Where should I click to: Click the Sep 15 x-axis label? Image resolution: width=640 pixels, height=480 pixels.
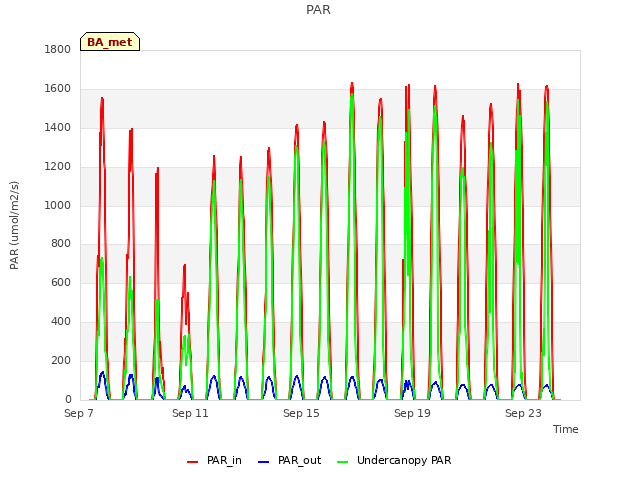point(301,413)
